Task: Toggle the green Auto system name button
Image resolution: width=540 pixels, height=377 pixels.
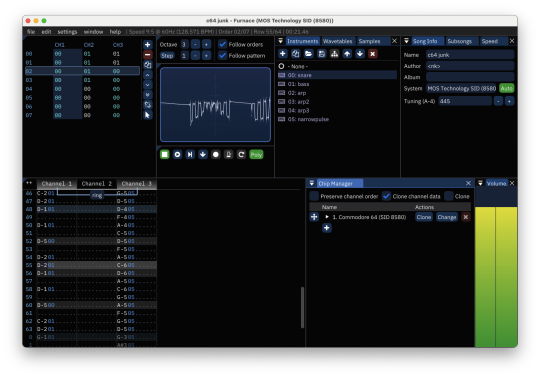Action: tap(507, 88)
